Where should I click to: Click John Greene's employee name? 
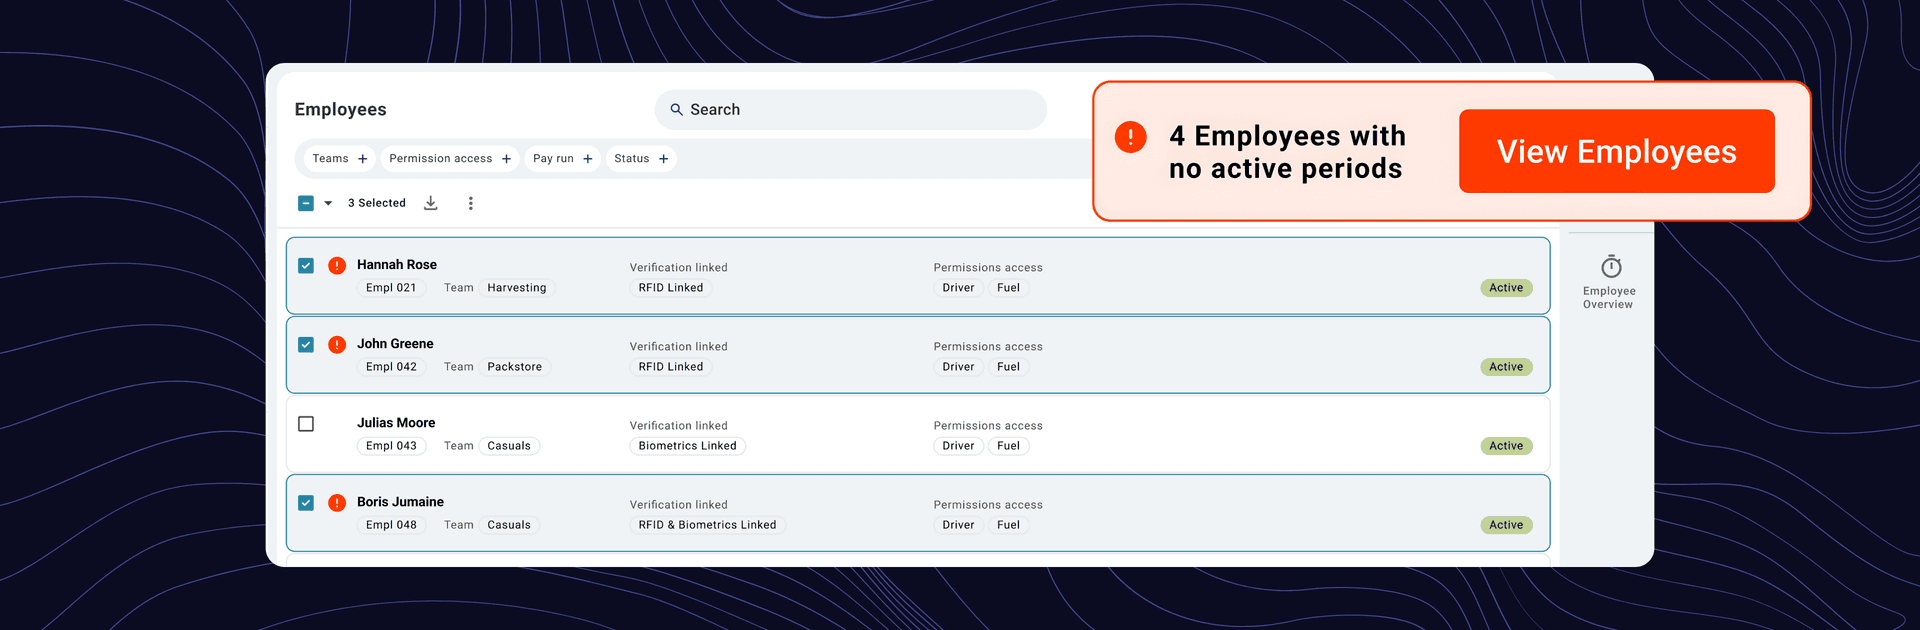pyautogui.click(x=395, y=344)
